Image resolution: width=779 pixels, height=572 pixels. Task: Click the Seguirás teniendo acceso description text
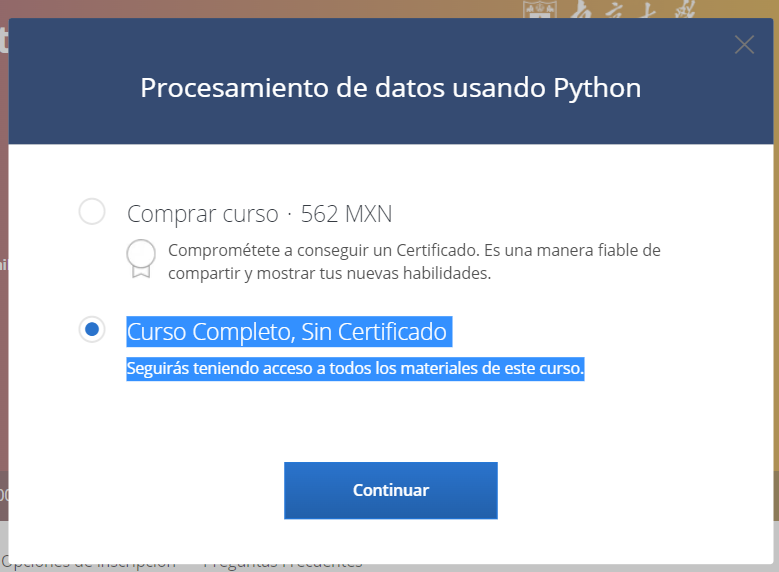coord(355,369)
